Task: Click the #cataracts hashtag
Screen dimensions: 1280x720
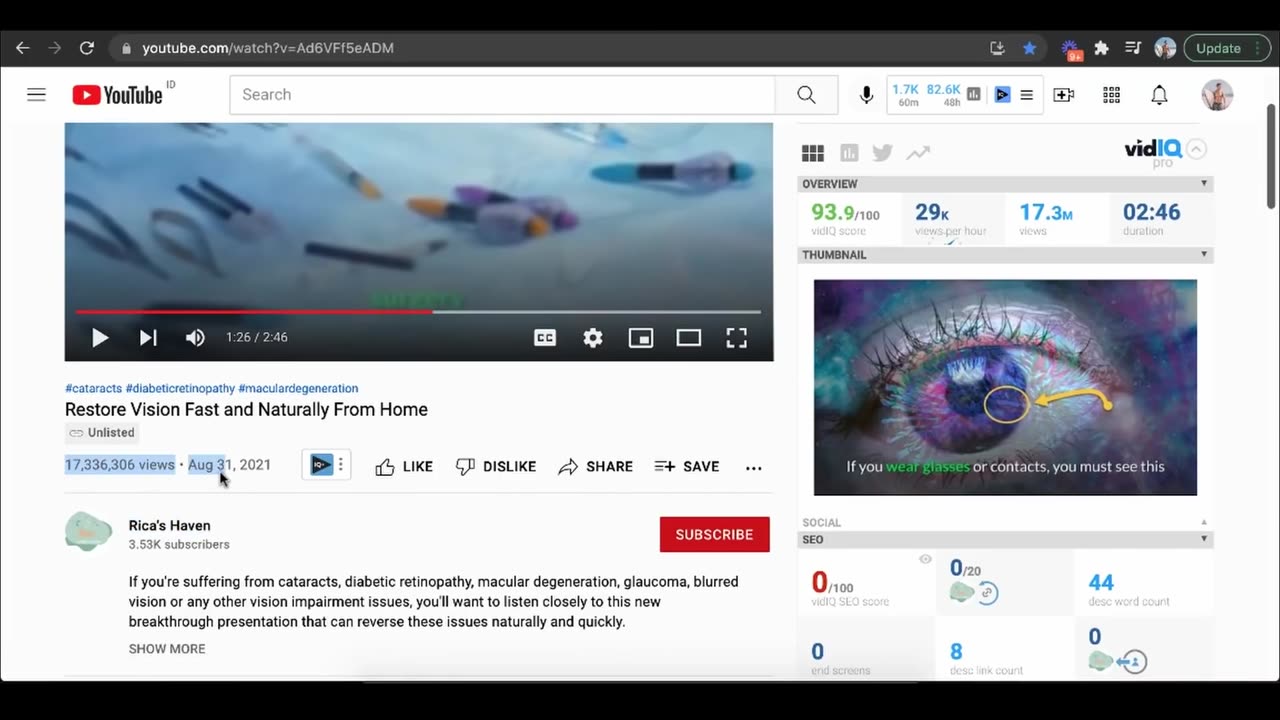Action: pos(93,388)
